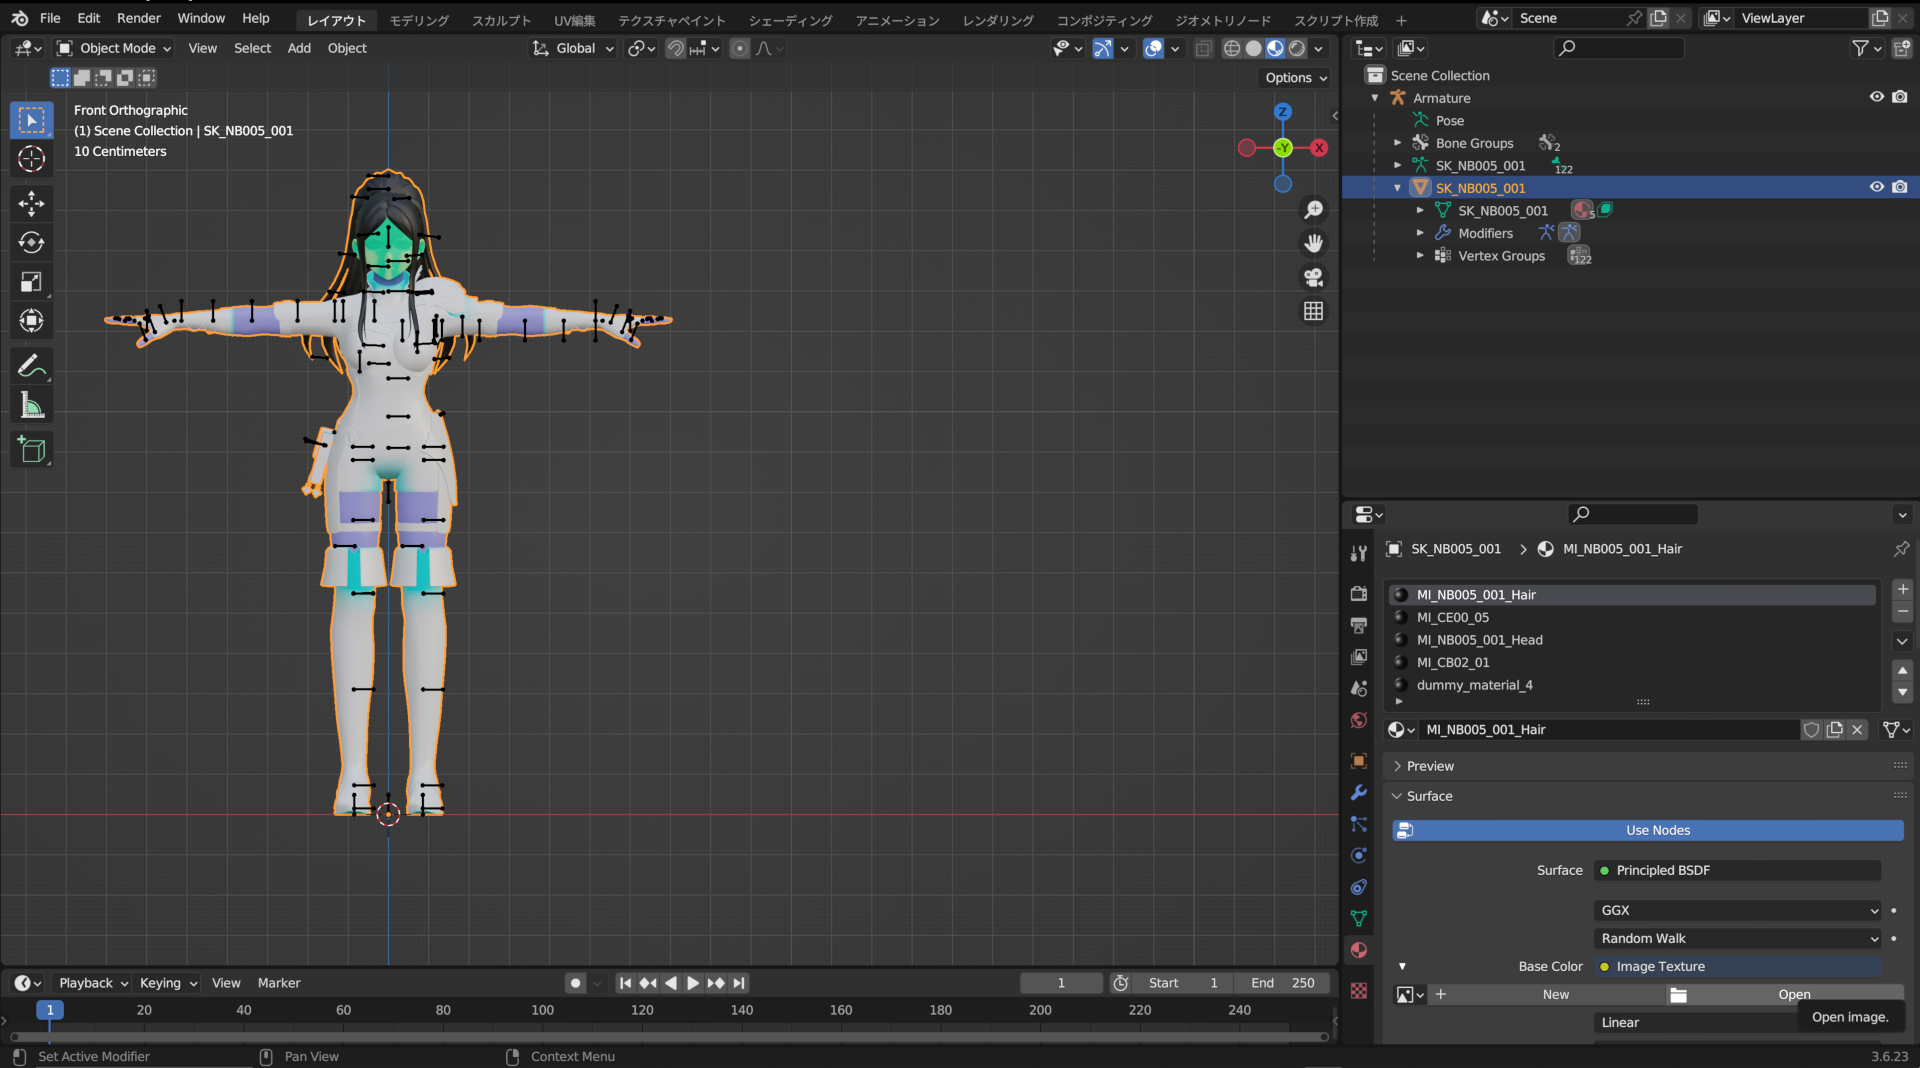Toggle camera view icon
Image resolution: width=1920 pixels, height=1068 pixels.
pyautogui.click(x=1313, y=277)
